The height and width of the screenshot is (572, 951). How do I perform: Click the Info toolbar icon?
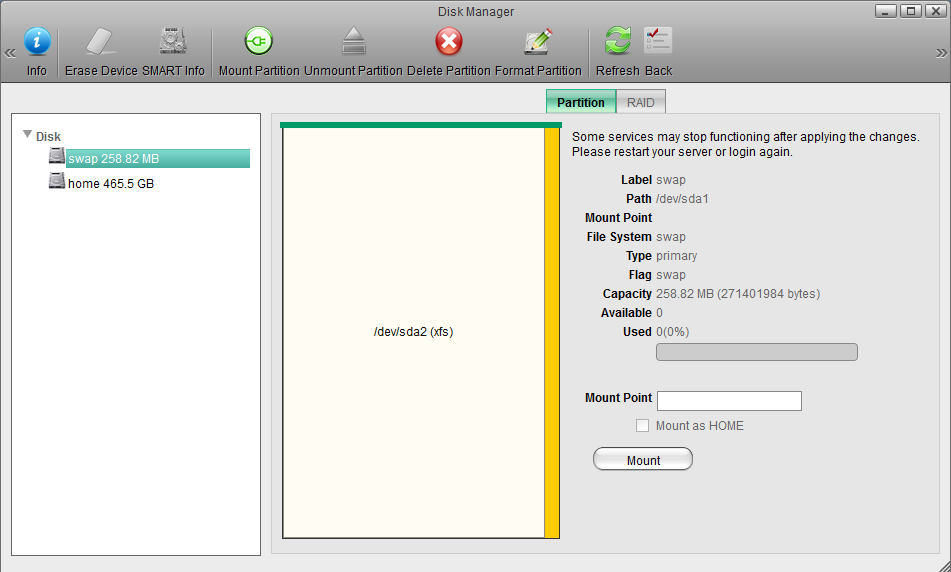[x=37, y=42]
